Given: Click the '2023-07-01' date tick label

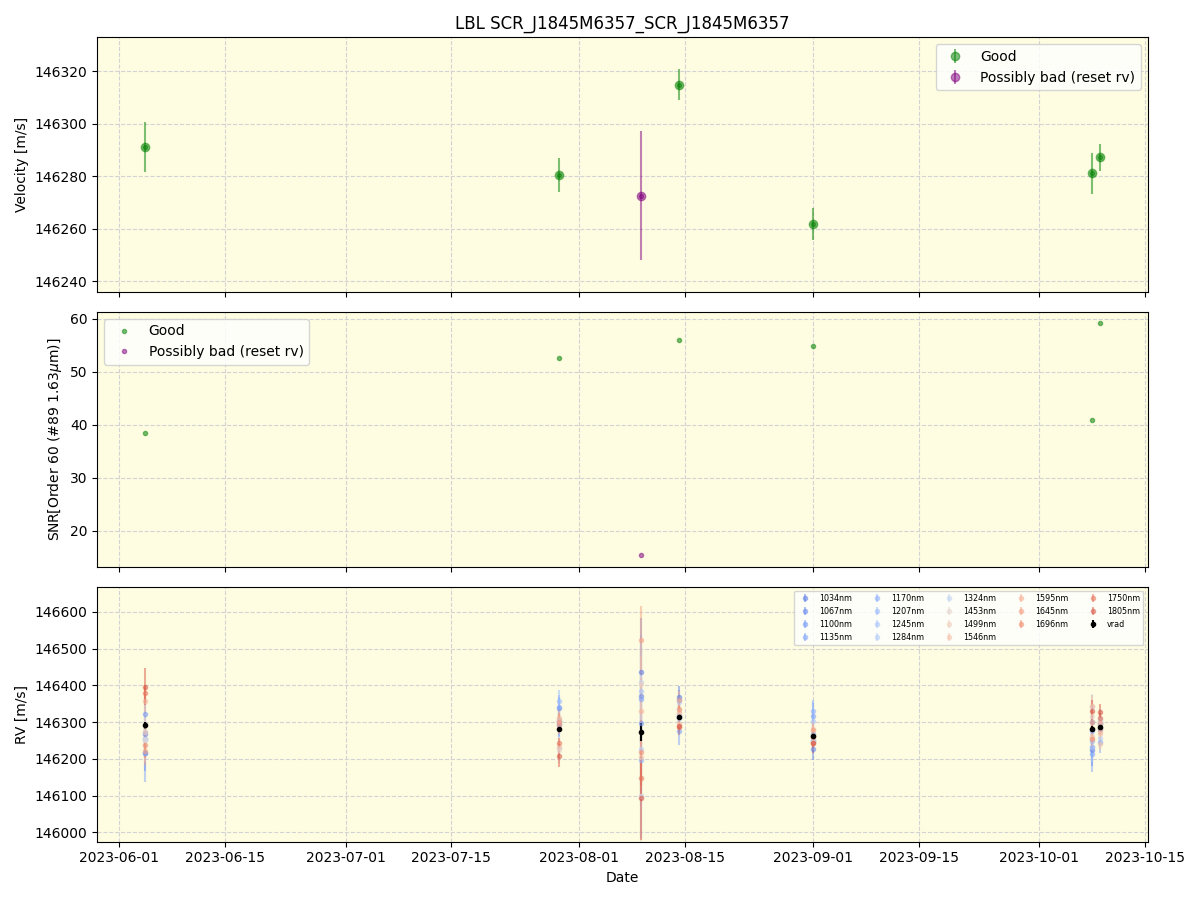Looking at the screenshot, I should click(346, 857).
